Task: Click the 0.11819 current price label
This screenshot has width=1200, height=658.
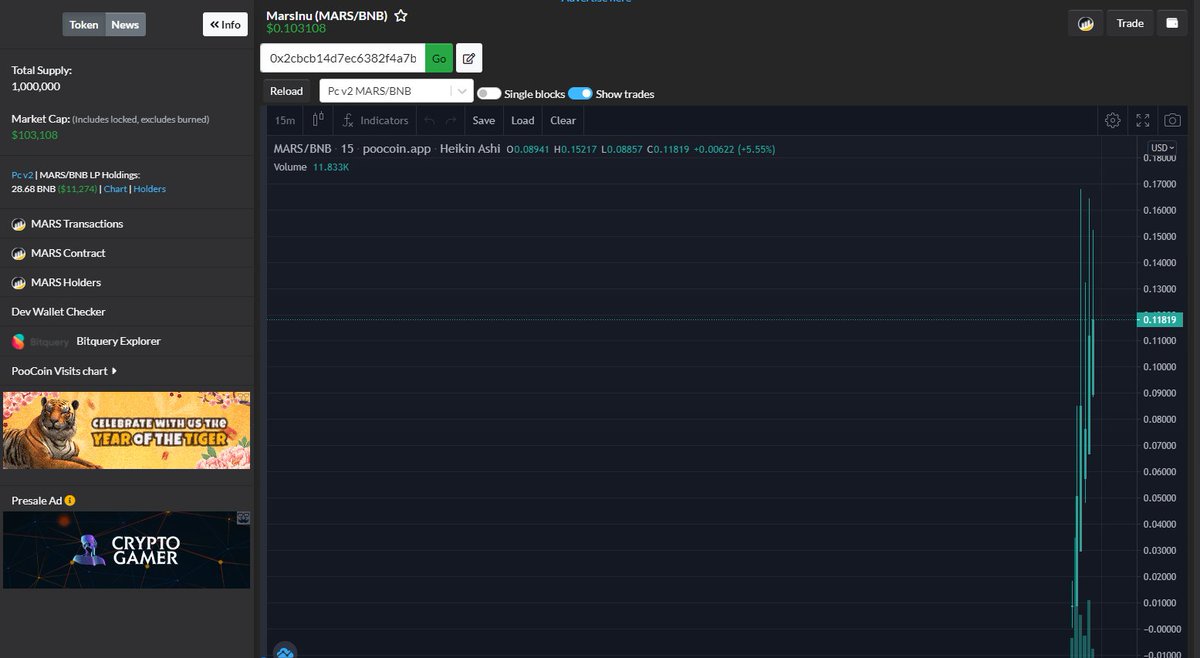Action: (1160, 320)
